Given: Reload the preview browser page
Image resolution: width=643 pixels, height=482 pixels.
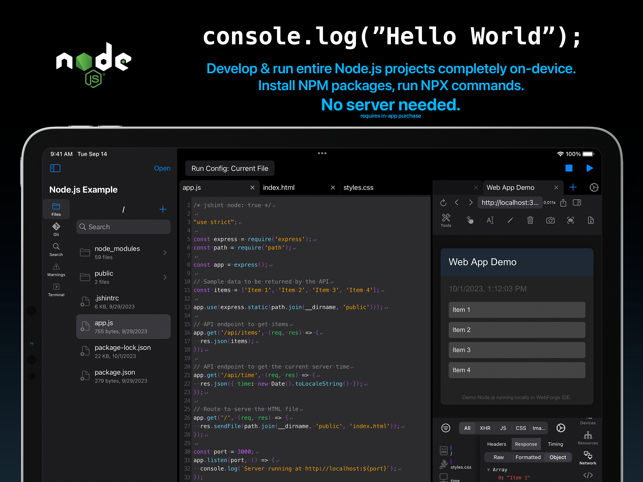Looking at the screenshot, I should tap(443, 203).
